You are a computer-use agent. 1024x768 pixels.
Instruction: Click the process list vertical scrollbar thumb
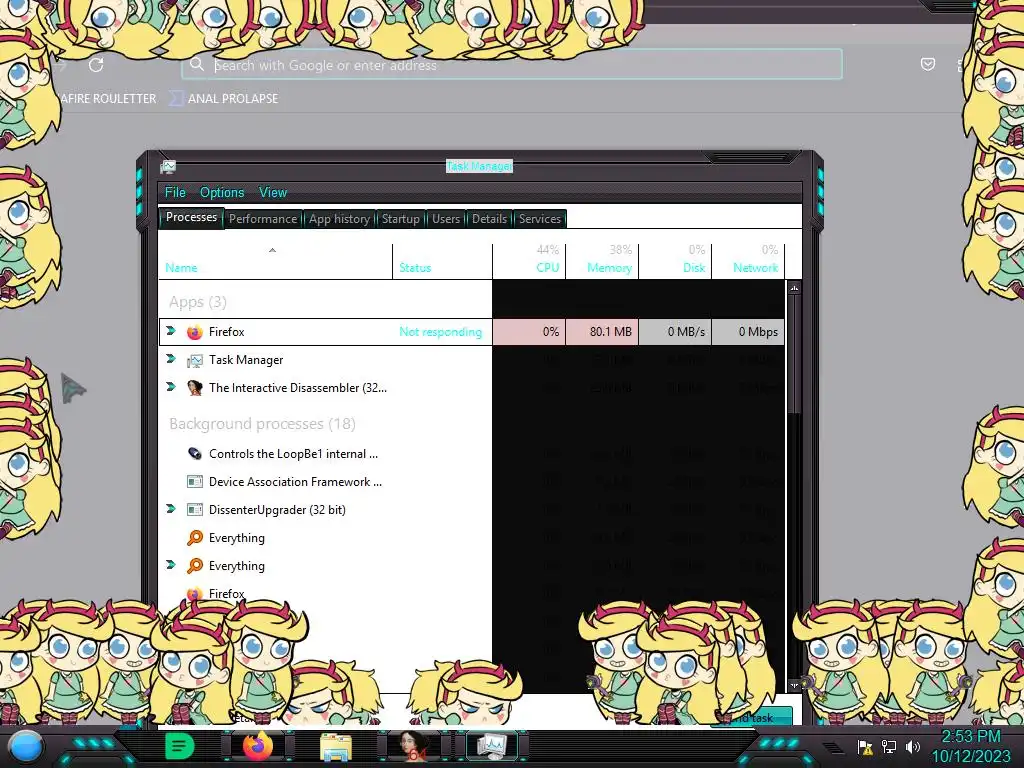[x=794, y=354]
